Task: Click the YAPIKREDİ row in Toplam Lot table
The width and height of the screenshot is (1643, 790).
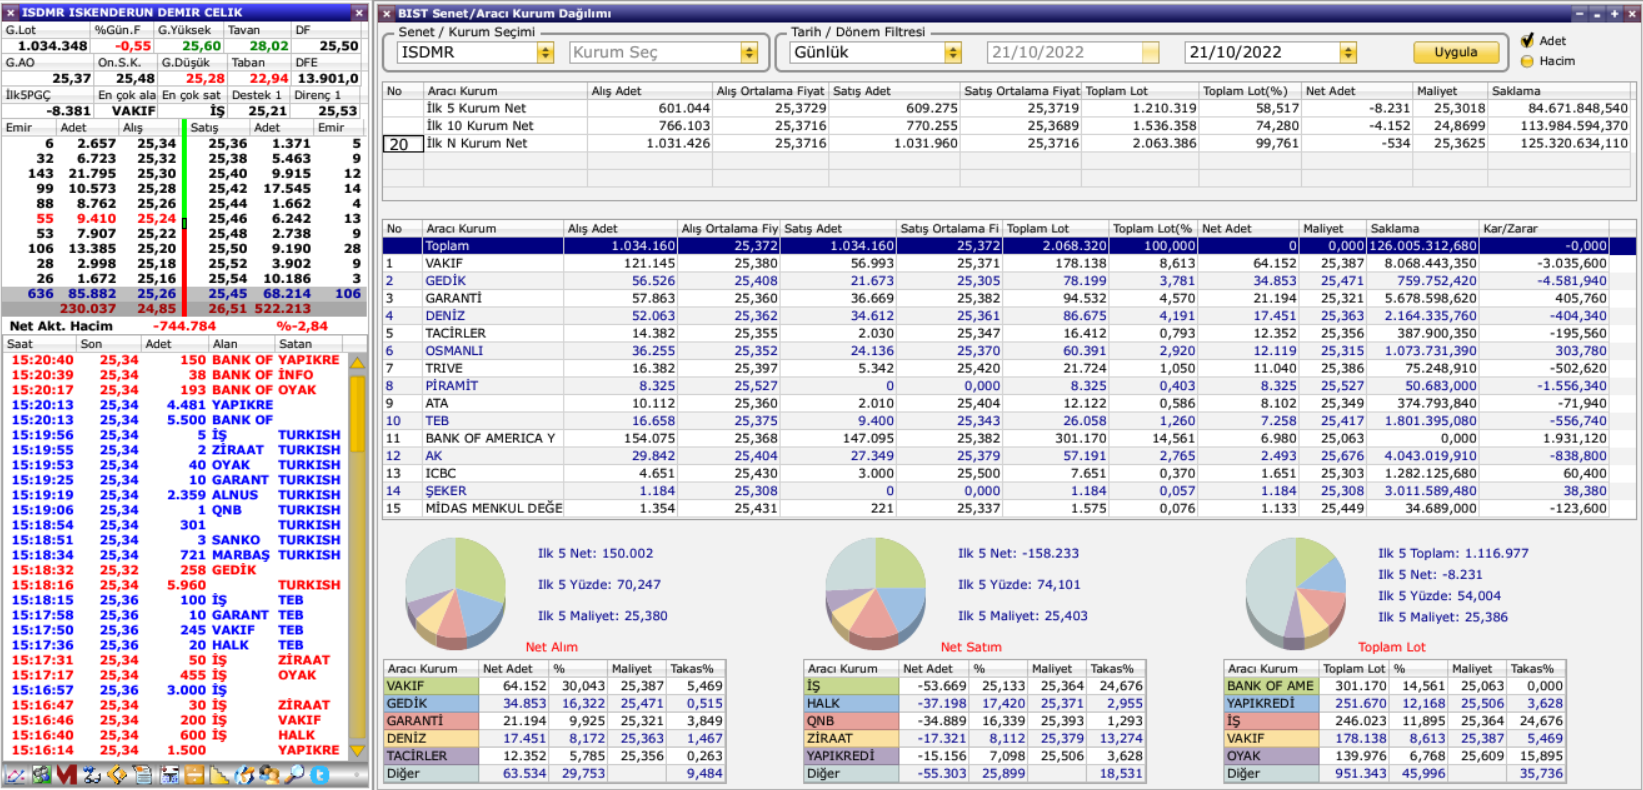Action: click(x=1395, y=704)
